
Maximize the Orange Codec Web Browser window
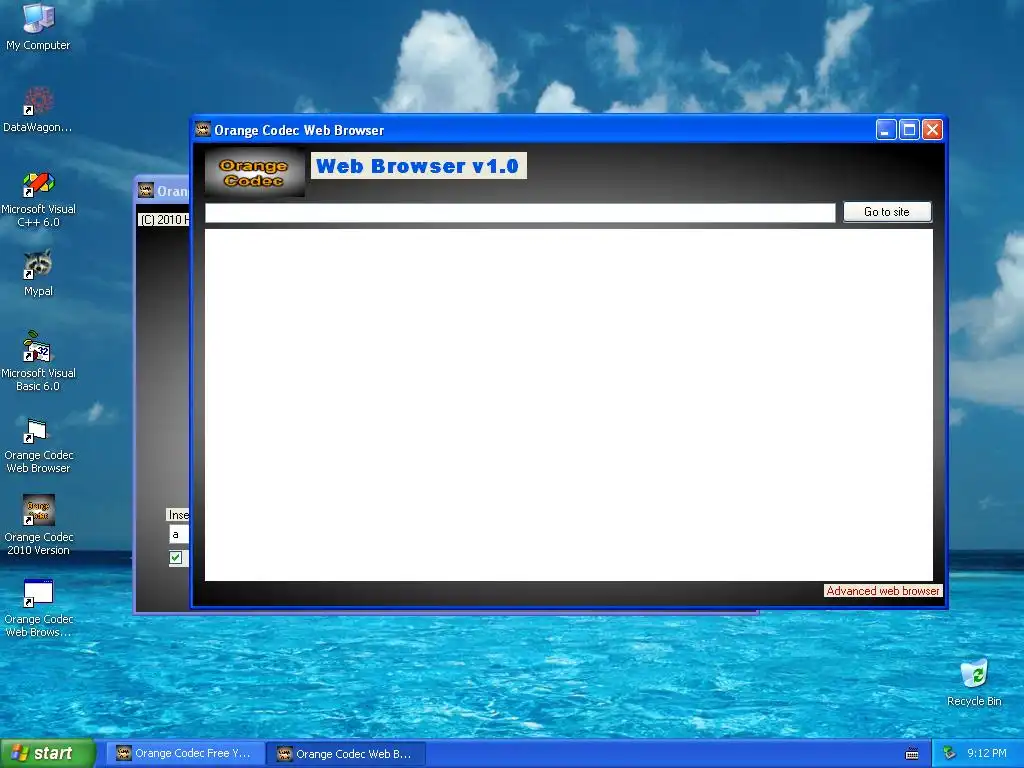point(909,130)
